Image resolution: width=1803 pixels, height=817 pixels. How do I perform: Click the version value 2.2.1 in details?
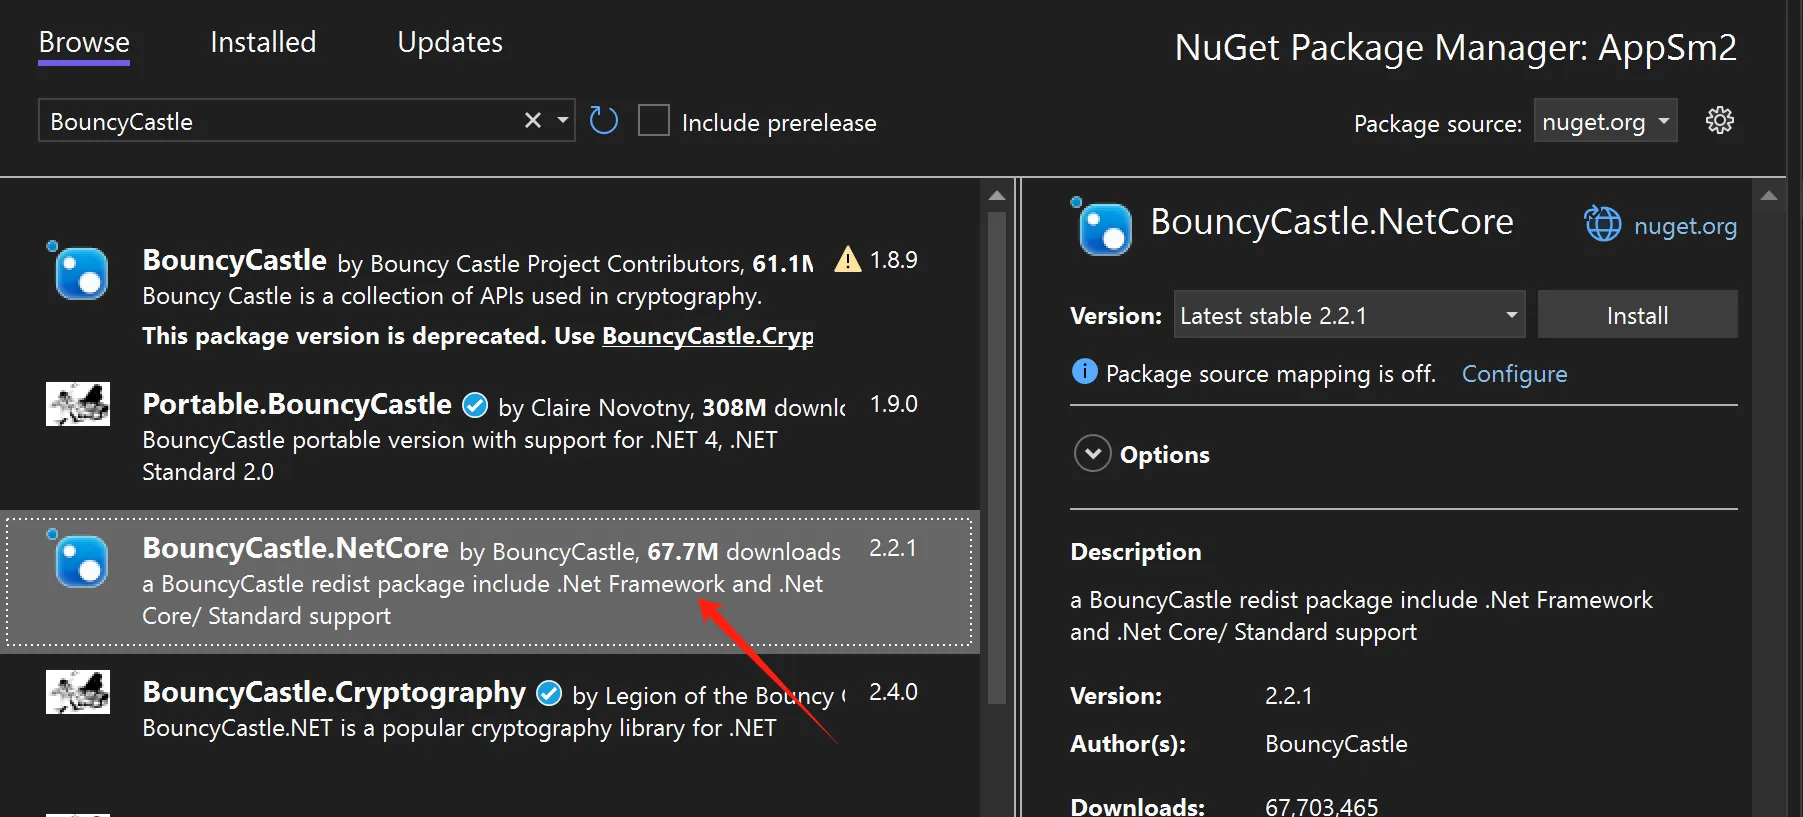pos(1288,696)
